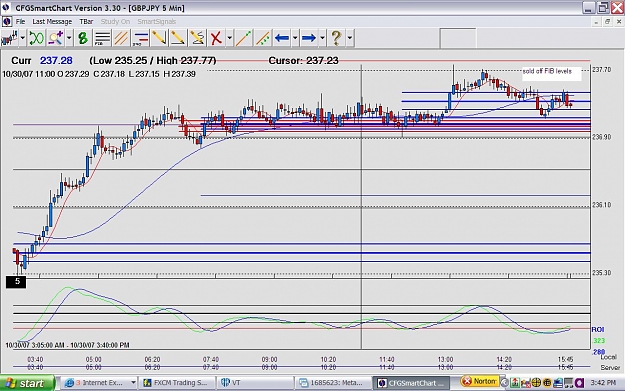Image resolution: width=625 pixels, height=391 pixels.
Task: Select the blue and red horizontal lines tool
Action: click(x=140, y=38)
